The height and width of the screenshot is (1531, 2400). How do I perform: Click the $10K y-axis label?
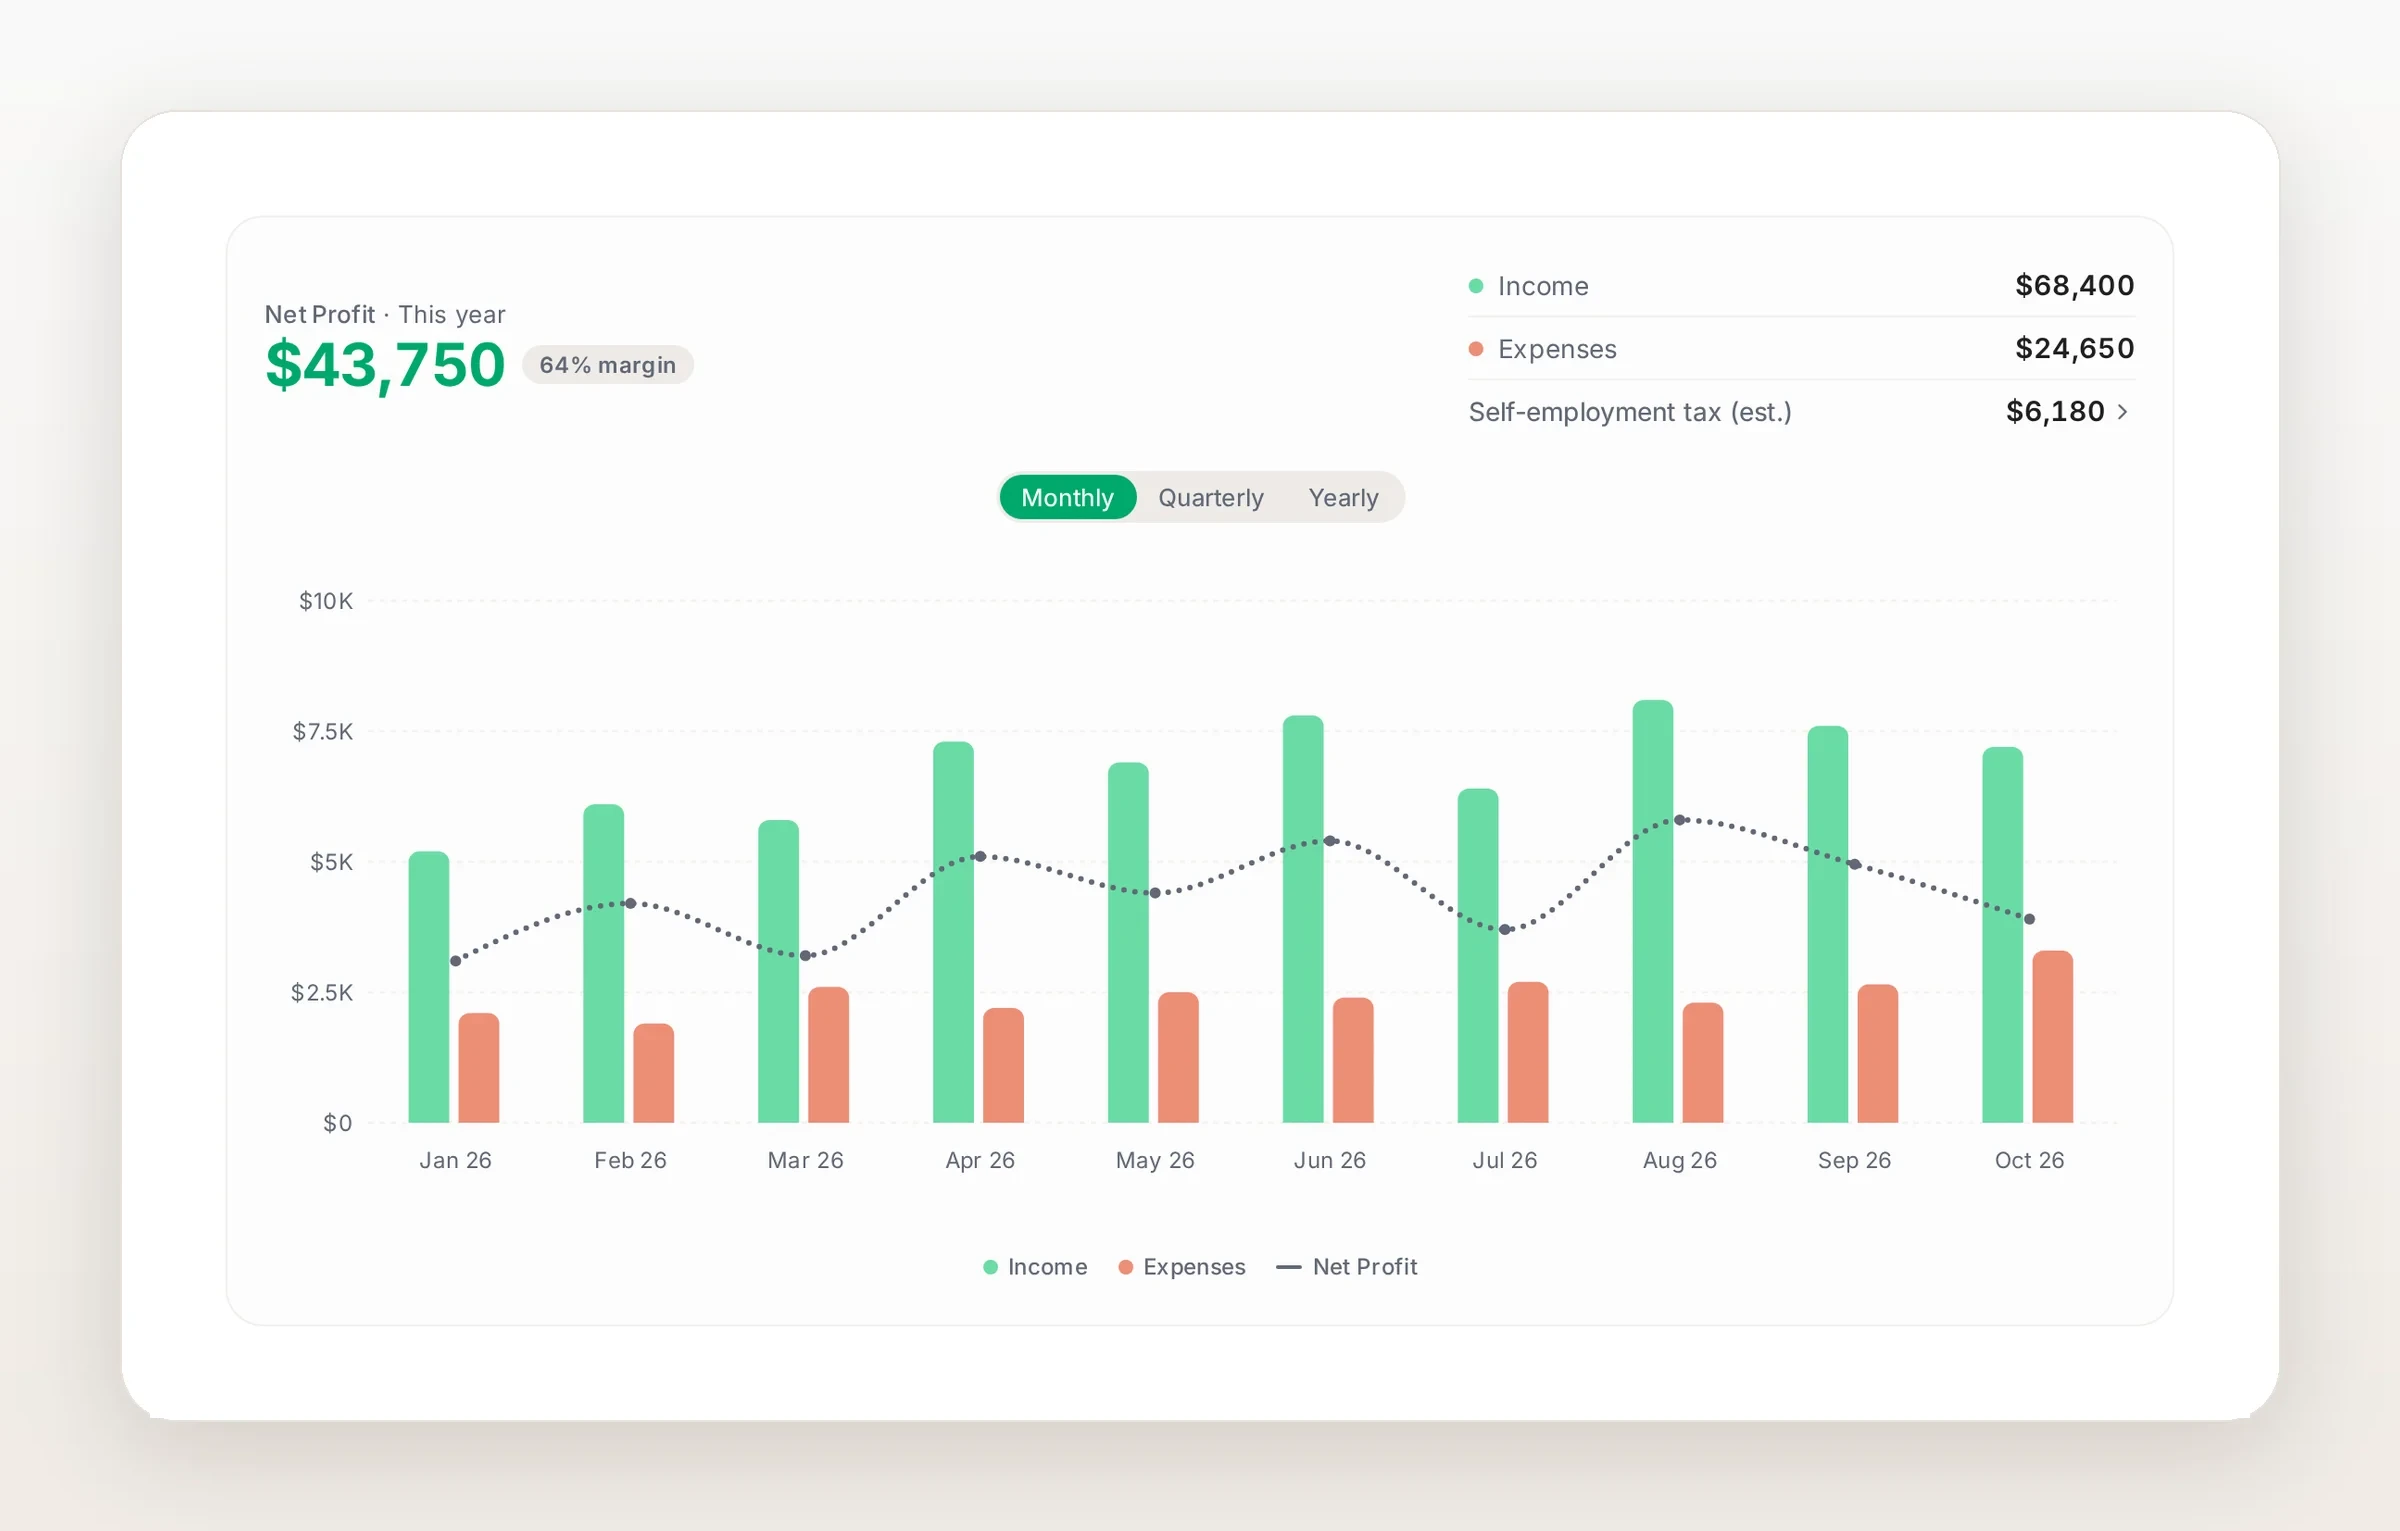coord(326,601)
